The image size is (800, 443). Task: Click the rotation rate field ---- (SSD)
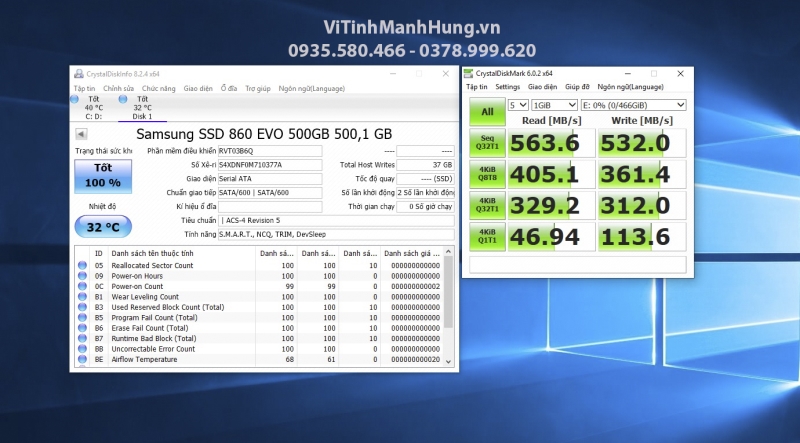coord(426,179)
